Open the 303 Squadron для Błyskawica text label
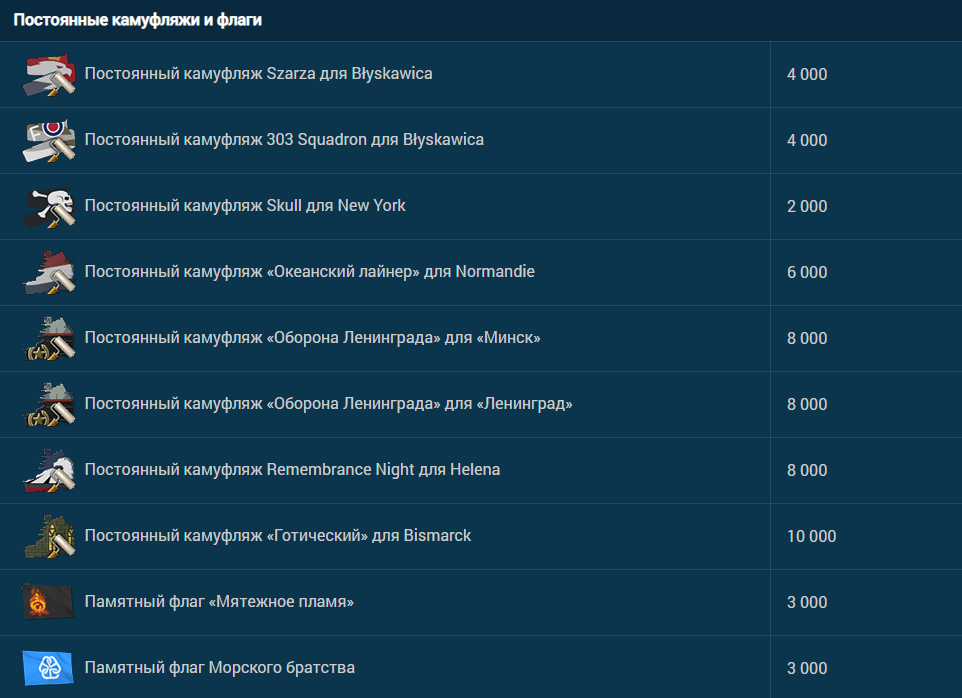962x698 pixels. click(284, 140)
